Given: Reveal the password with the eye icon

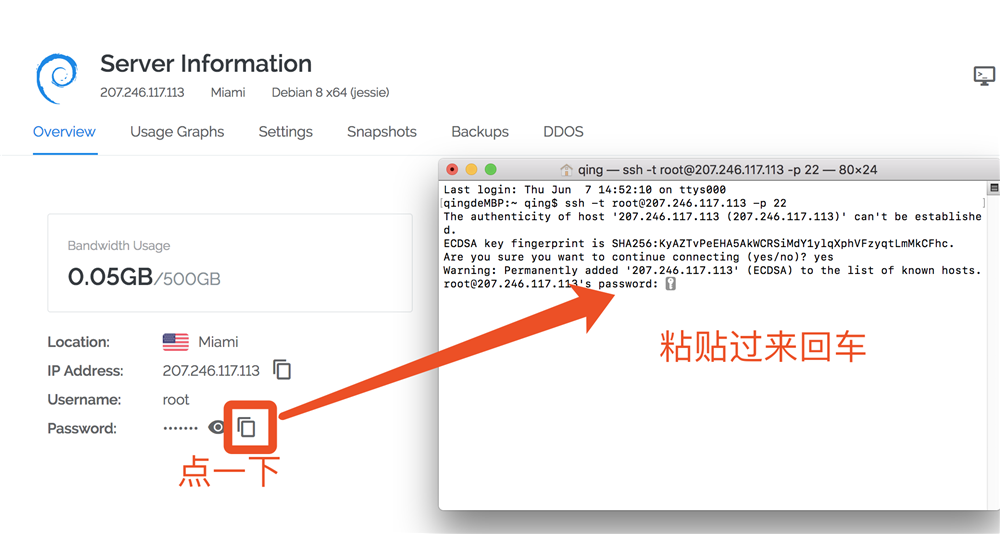Looking at the screenshot, I should pyautogui.click(x=217, y=427).
